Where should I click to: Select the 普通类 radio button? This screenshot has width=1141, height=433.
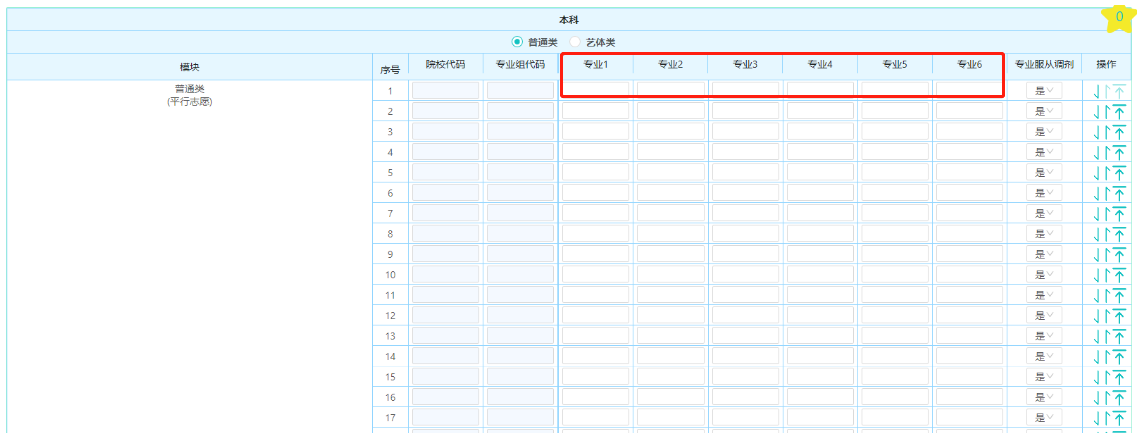click(517, 42)
